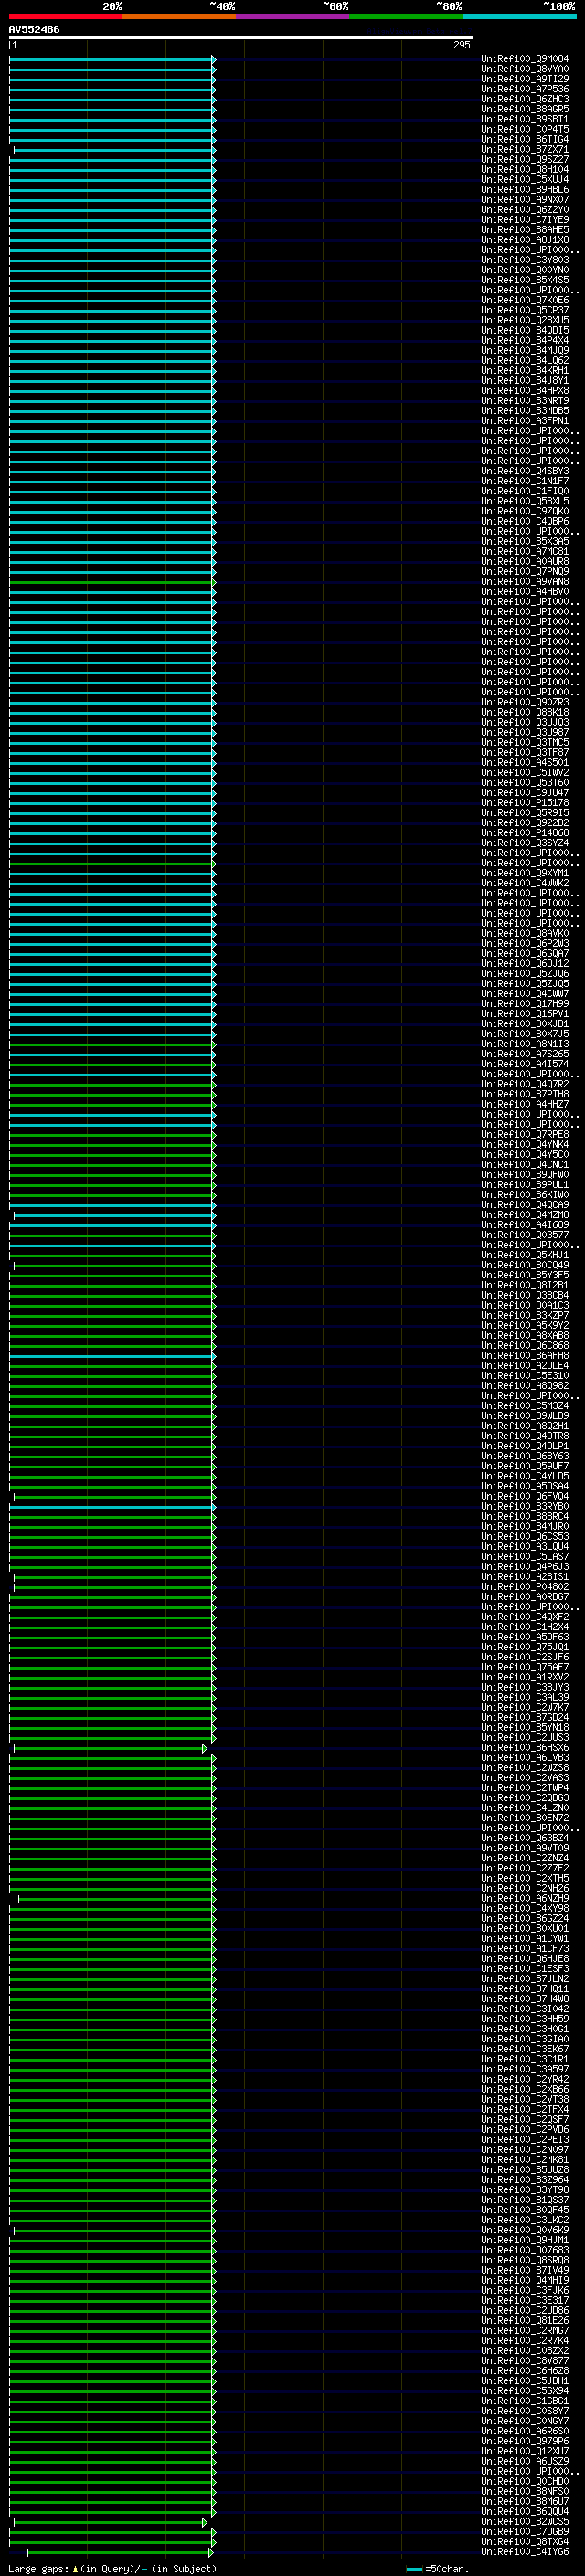Select hit label UniRef100_C0P4T5
585x2576 pixels.
tap(525, 129)
